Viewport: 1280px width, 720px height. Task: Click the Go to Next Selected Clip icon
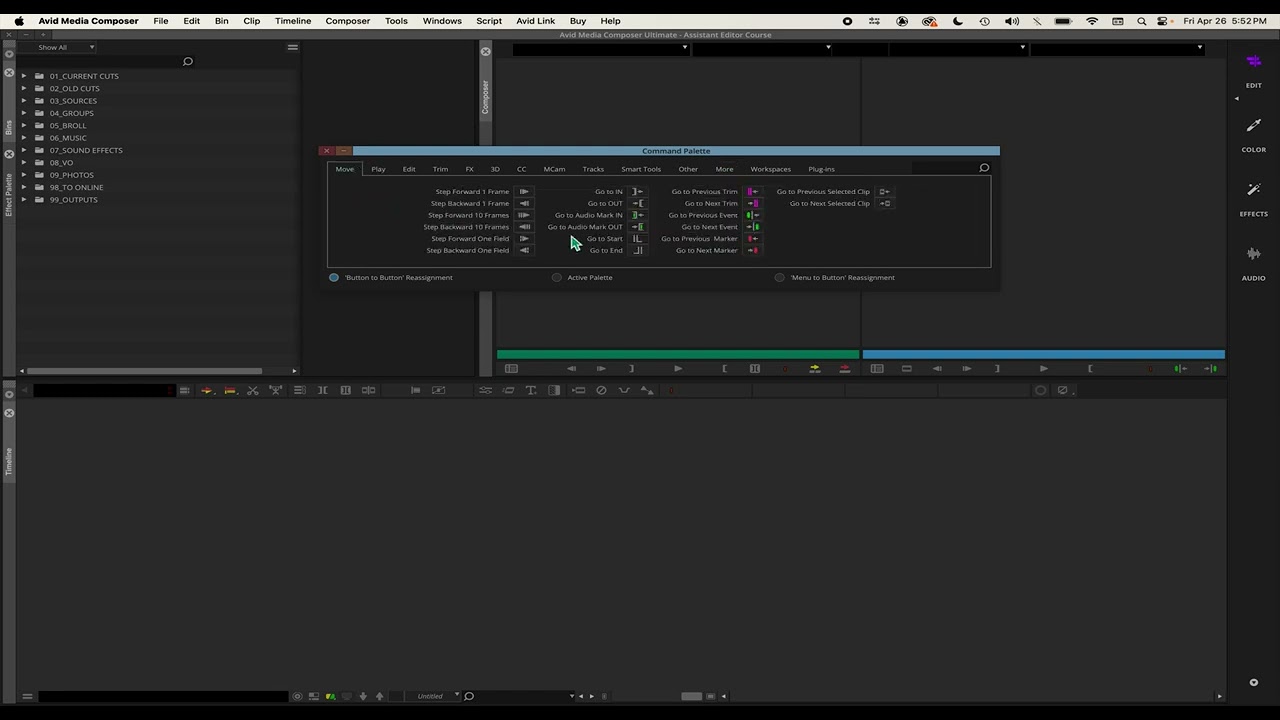884,203
